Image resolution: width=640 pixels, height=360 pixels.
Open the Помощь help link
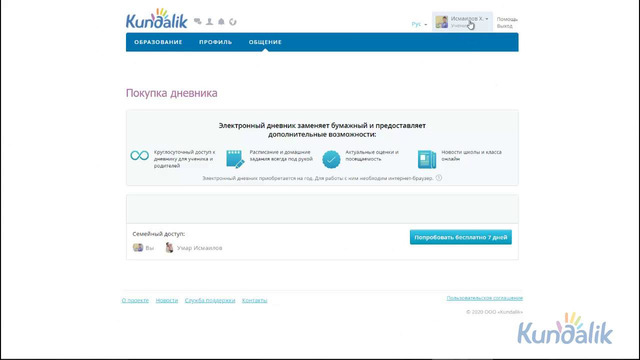click(x=507, y=19)
